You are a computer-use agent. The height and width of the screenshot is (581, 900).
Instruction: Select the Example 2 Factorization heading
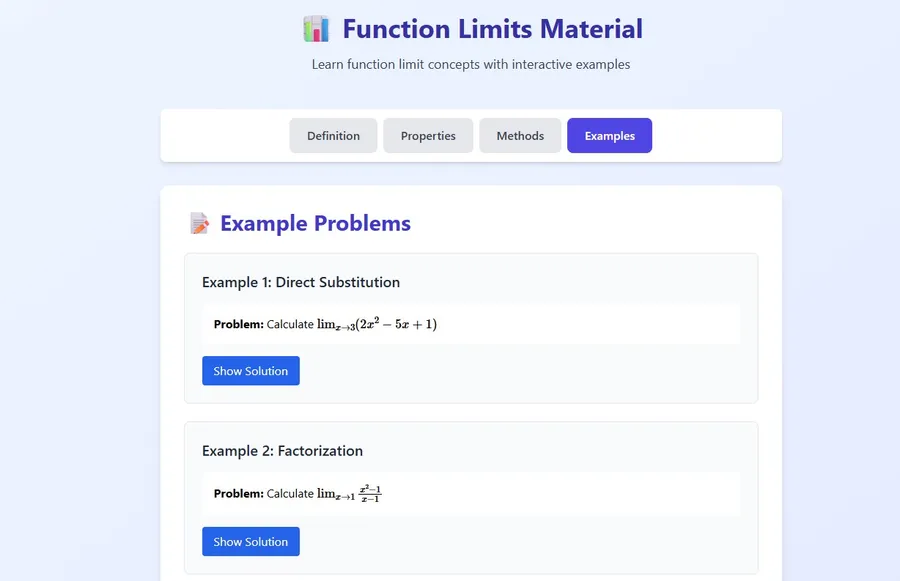tap(282, 451)
